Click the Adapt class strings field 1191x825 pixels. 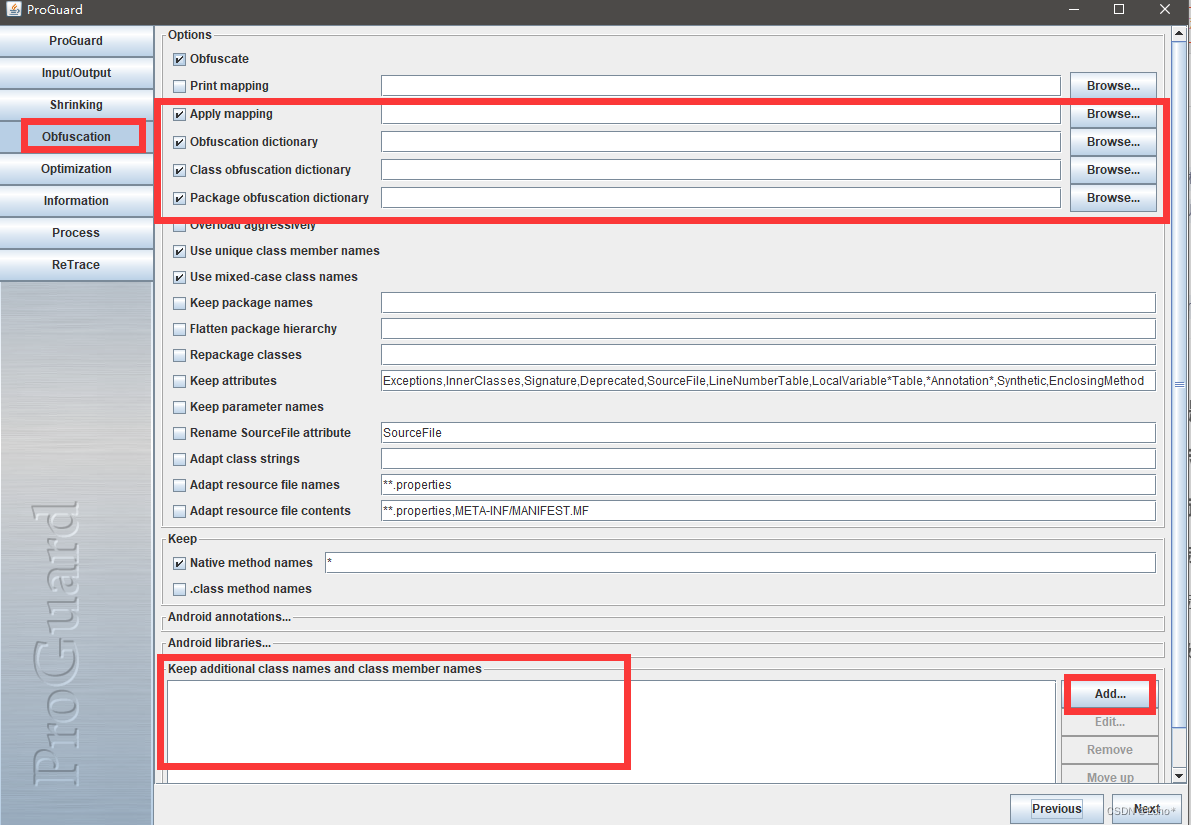click(768, 459)
